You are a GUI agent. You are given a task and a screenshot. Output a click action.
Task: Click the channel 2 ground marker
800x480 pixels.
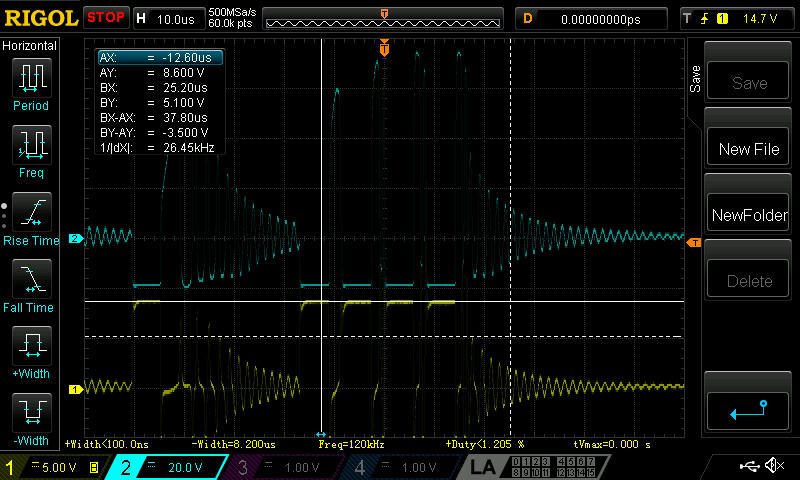click(x=76, y=238)
